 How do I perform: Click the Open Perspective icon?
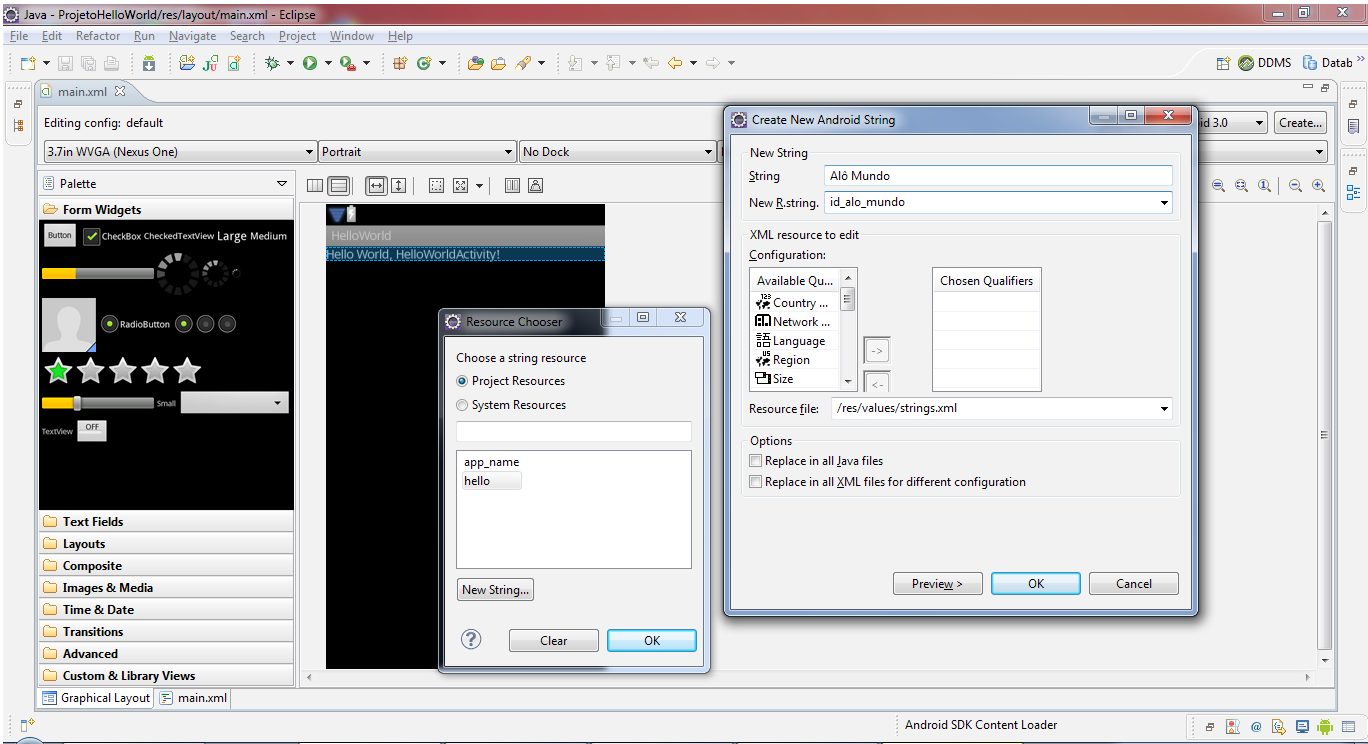tap(1223, 63)
